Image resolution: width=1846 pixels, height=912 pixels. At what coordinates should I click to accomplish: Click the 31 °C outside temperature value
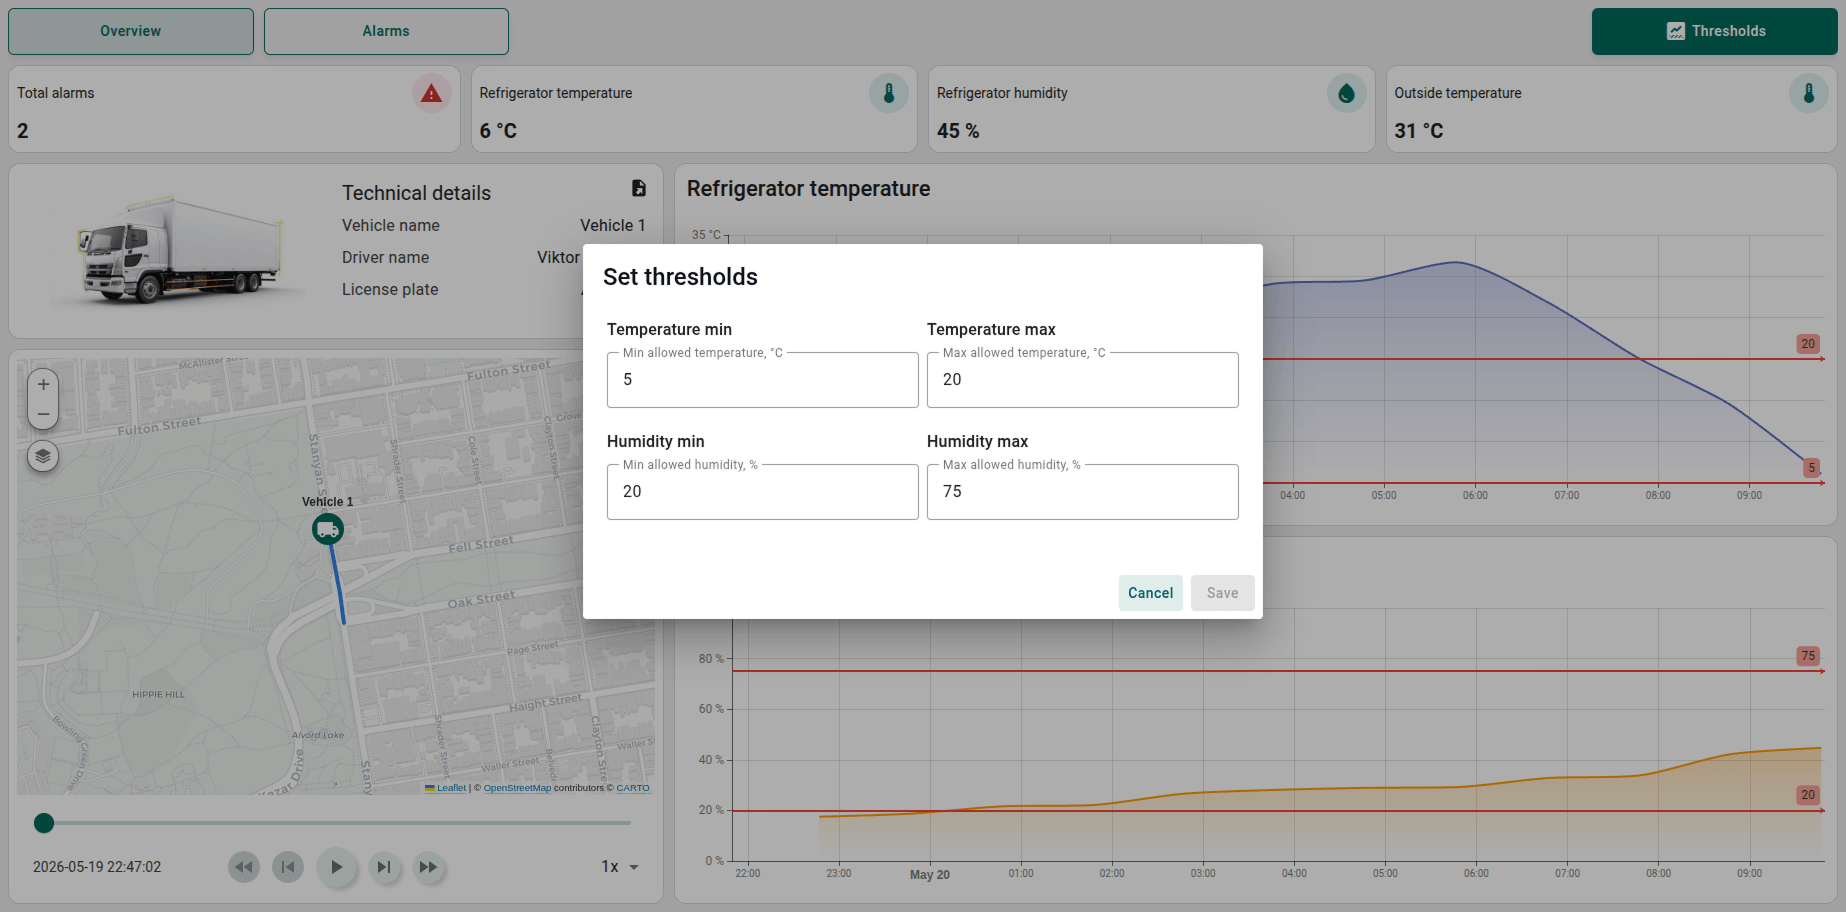(1419, 131)
